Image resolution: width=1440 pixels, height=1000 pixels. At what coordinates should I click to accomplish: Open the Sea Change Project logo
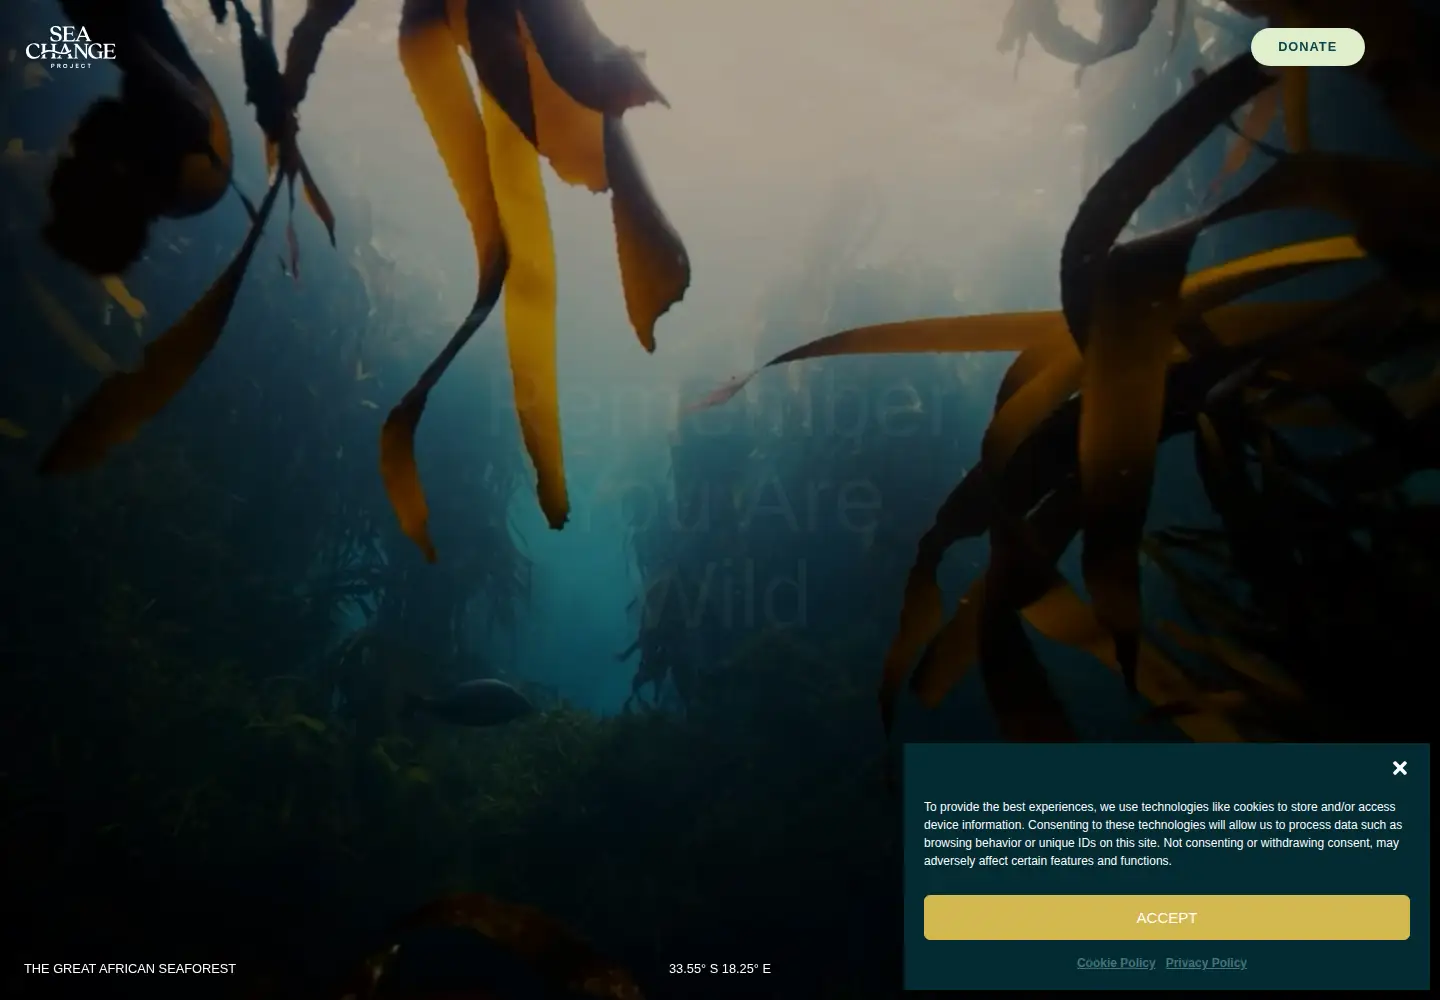click(x=70, y=47)
